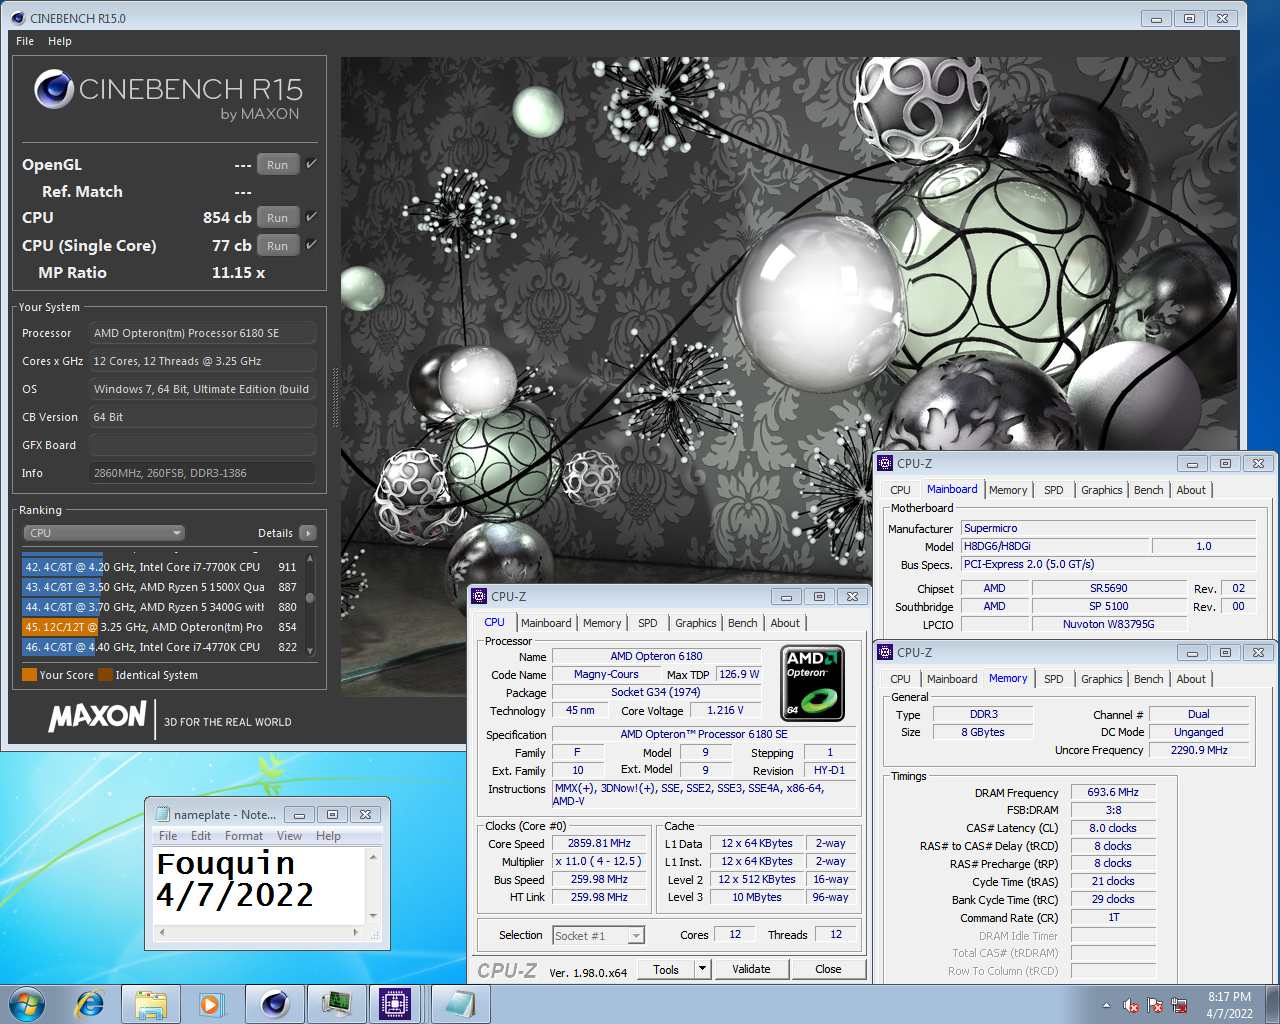Click the Cinebench R15 logo icon
This screenshot has width=1280, height=1024.
click(x=54, y=90)
